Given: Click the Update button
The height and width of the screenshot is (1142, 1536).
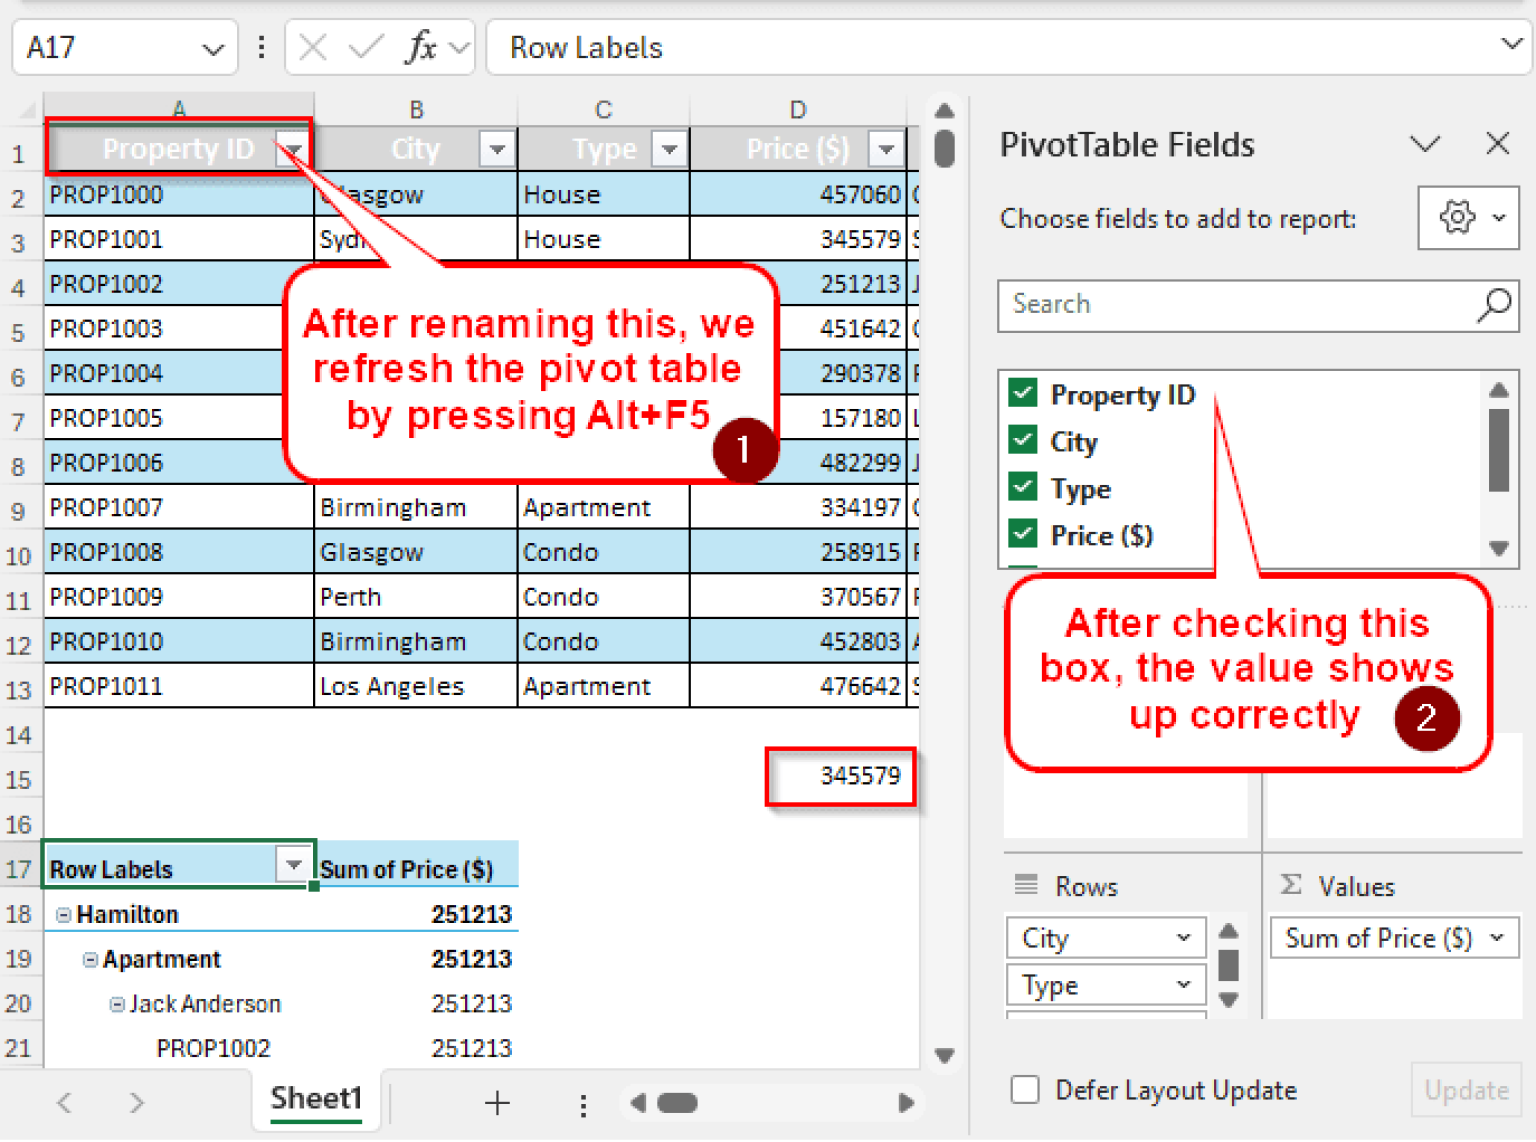Looking at the screenshot, I should [x=1466, y=1090].
